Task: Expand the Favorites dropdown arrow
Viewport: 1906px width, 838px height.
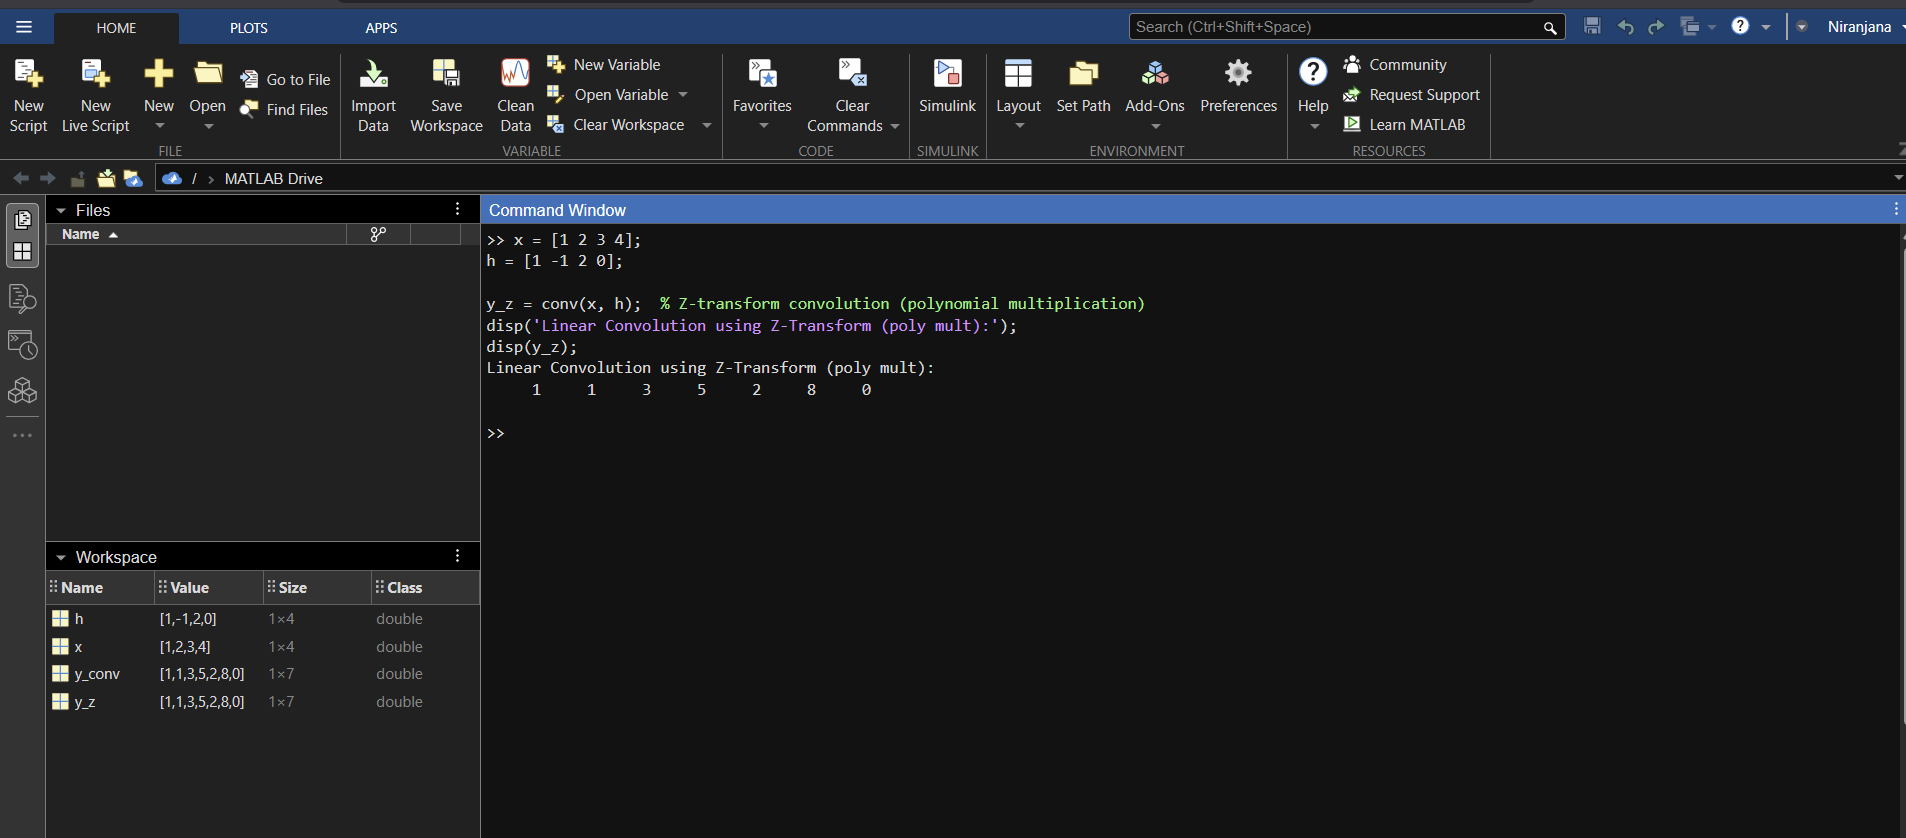Action: click(x=763, y=126)
